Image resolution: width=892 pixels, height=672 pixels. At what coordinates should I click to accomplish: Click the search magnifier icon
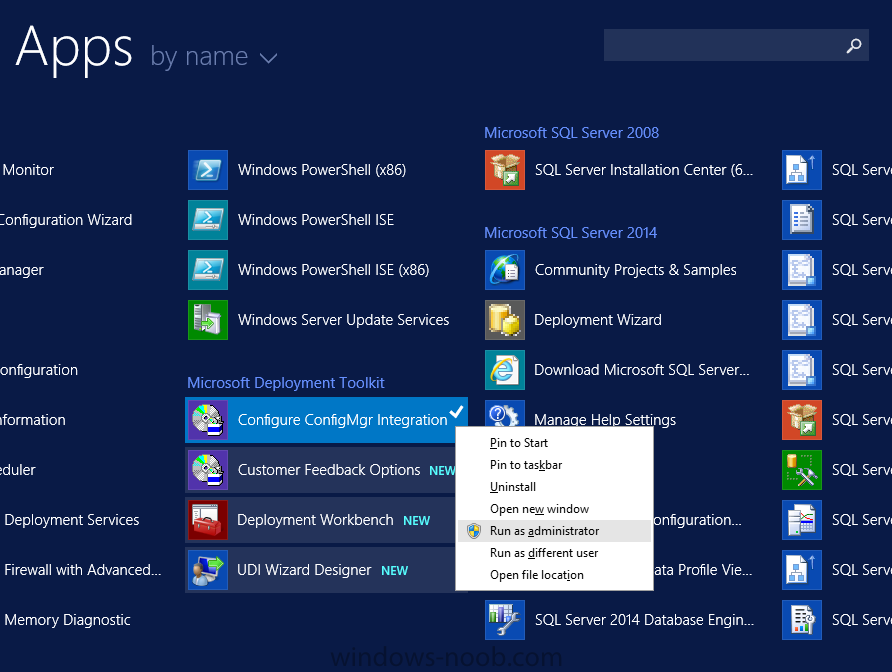[x=853, y=46]
